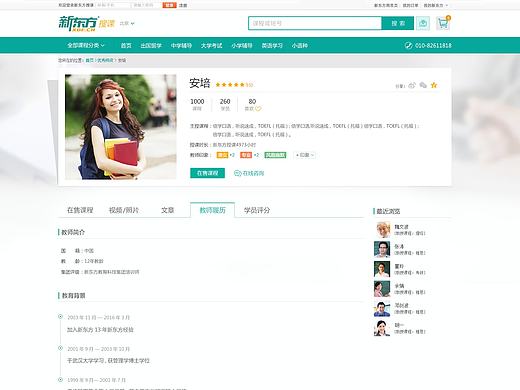Click the breadcrumb 首页 link
This screenshot has height=390, width=520.
pos(89,60)
